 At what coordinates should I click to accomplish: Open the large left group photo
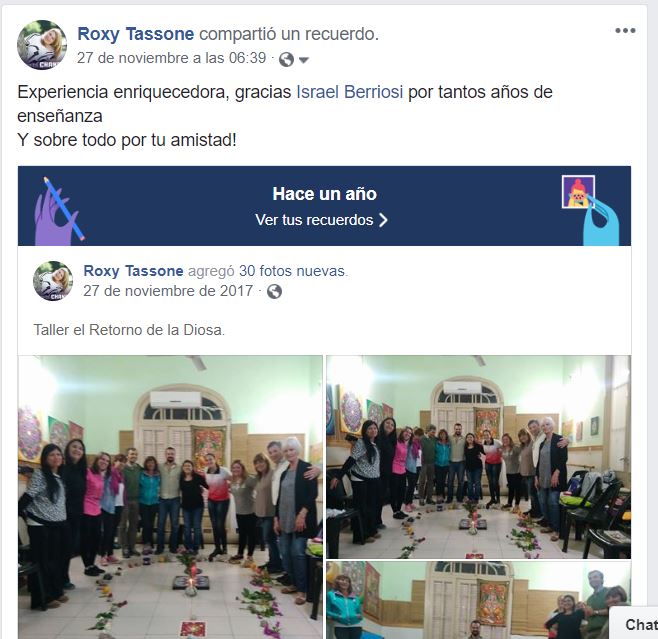coord(170,497)
